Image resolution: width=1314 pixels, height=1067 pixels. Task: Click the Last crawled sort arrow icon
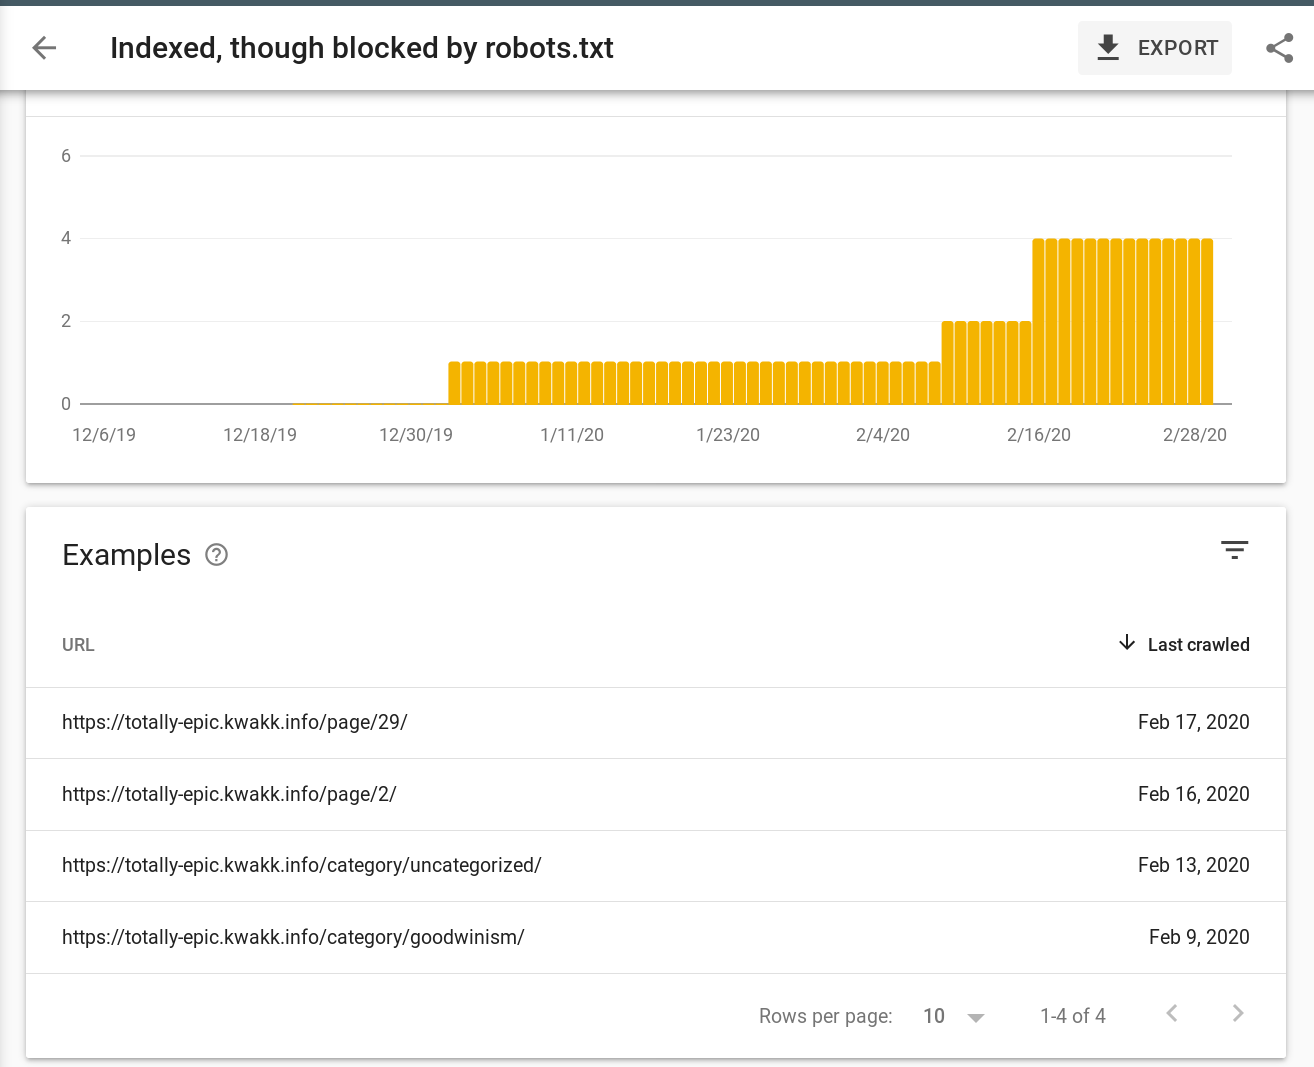pos(1127,643)
